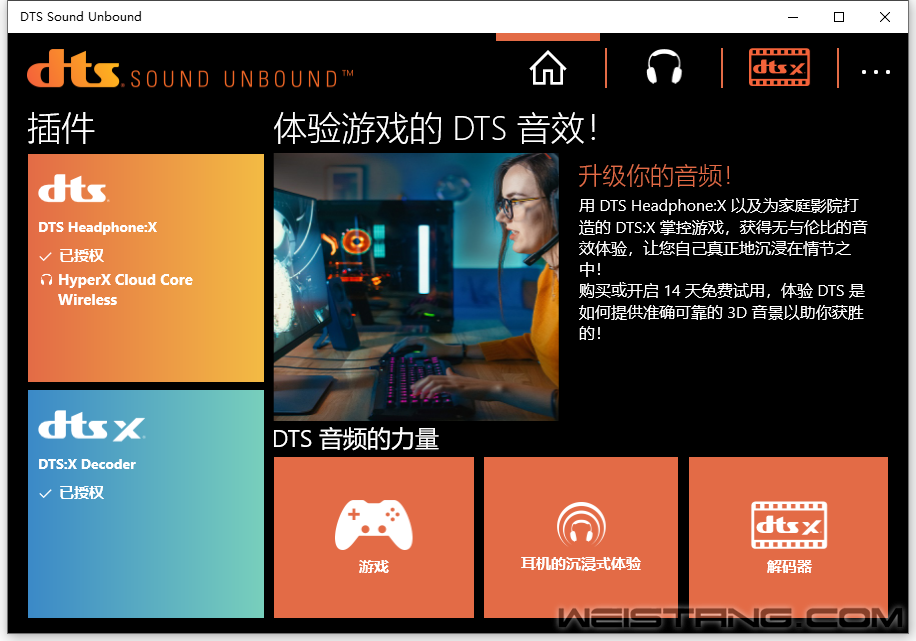Open the Home tab icon
The width and height of the screenshot is (916, 641).
(x=548, y=68)
